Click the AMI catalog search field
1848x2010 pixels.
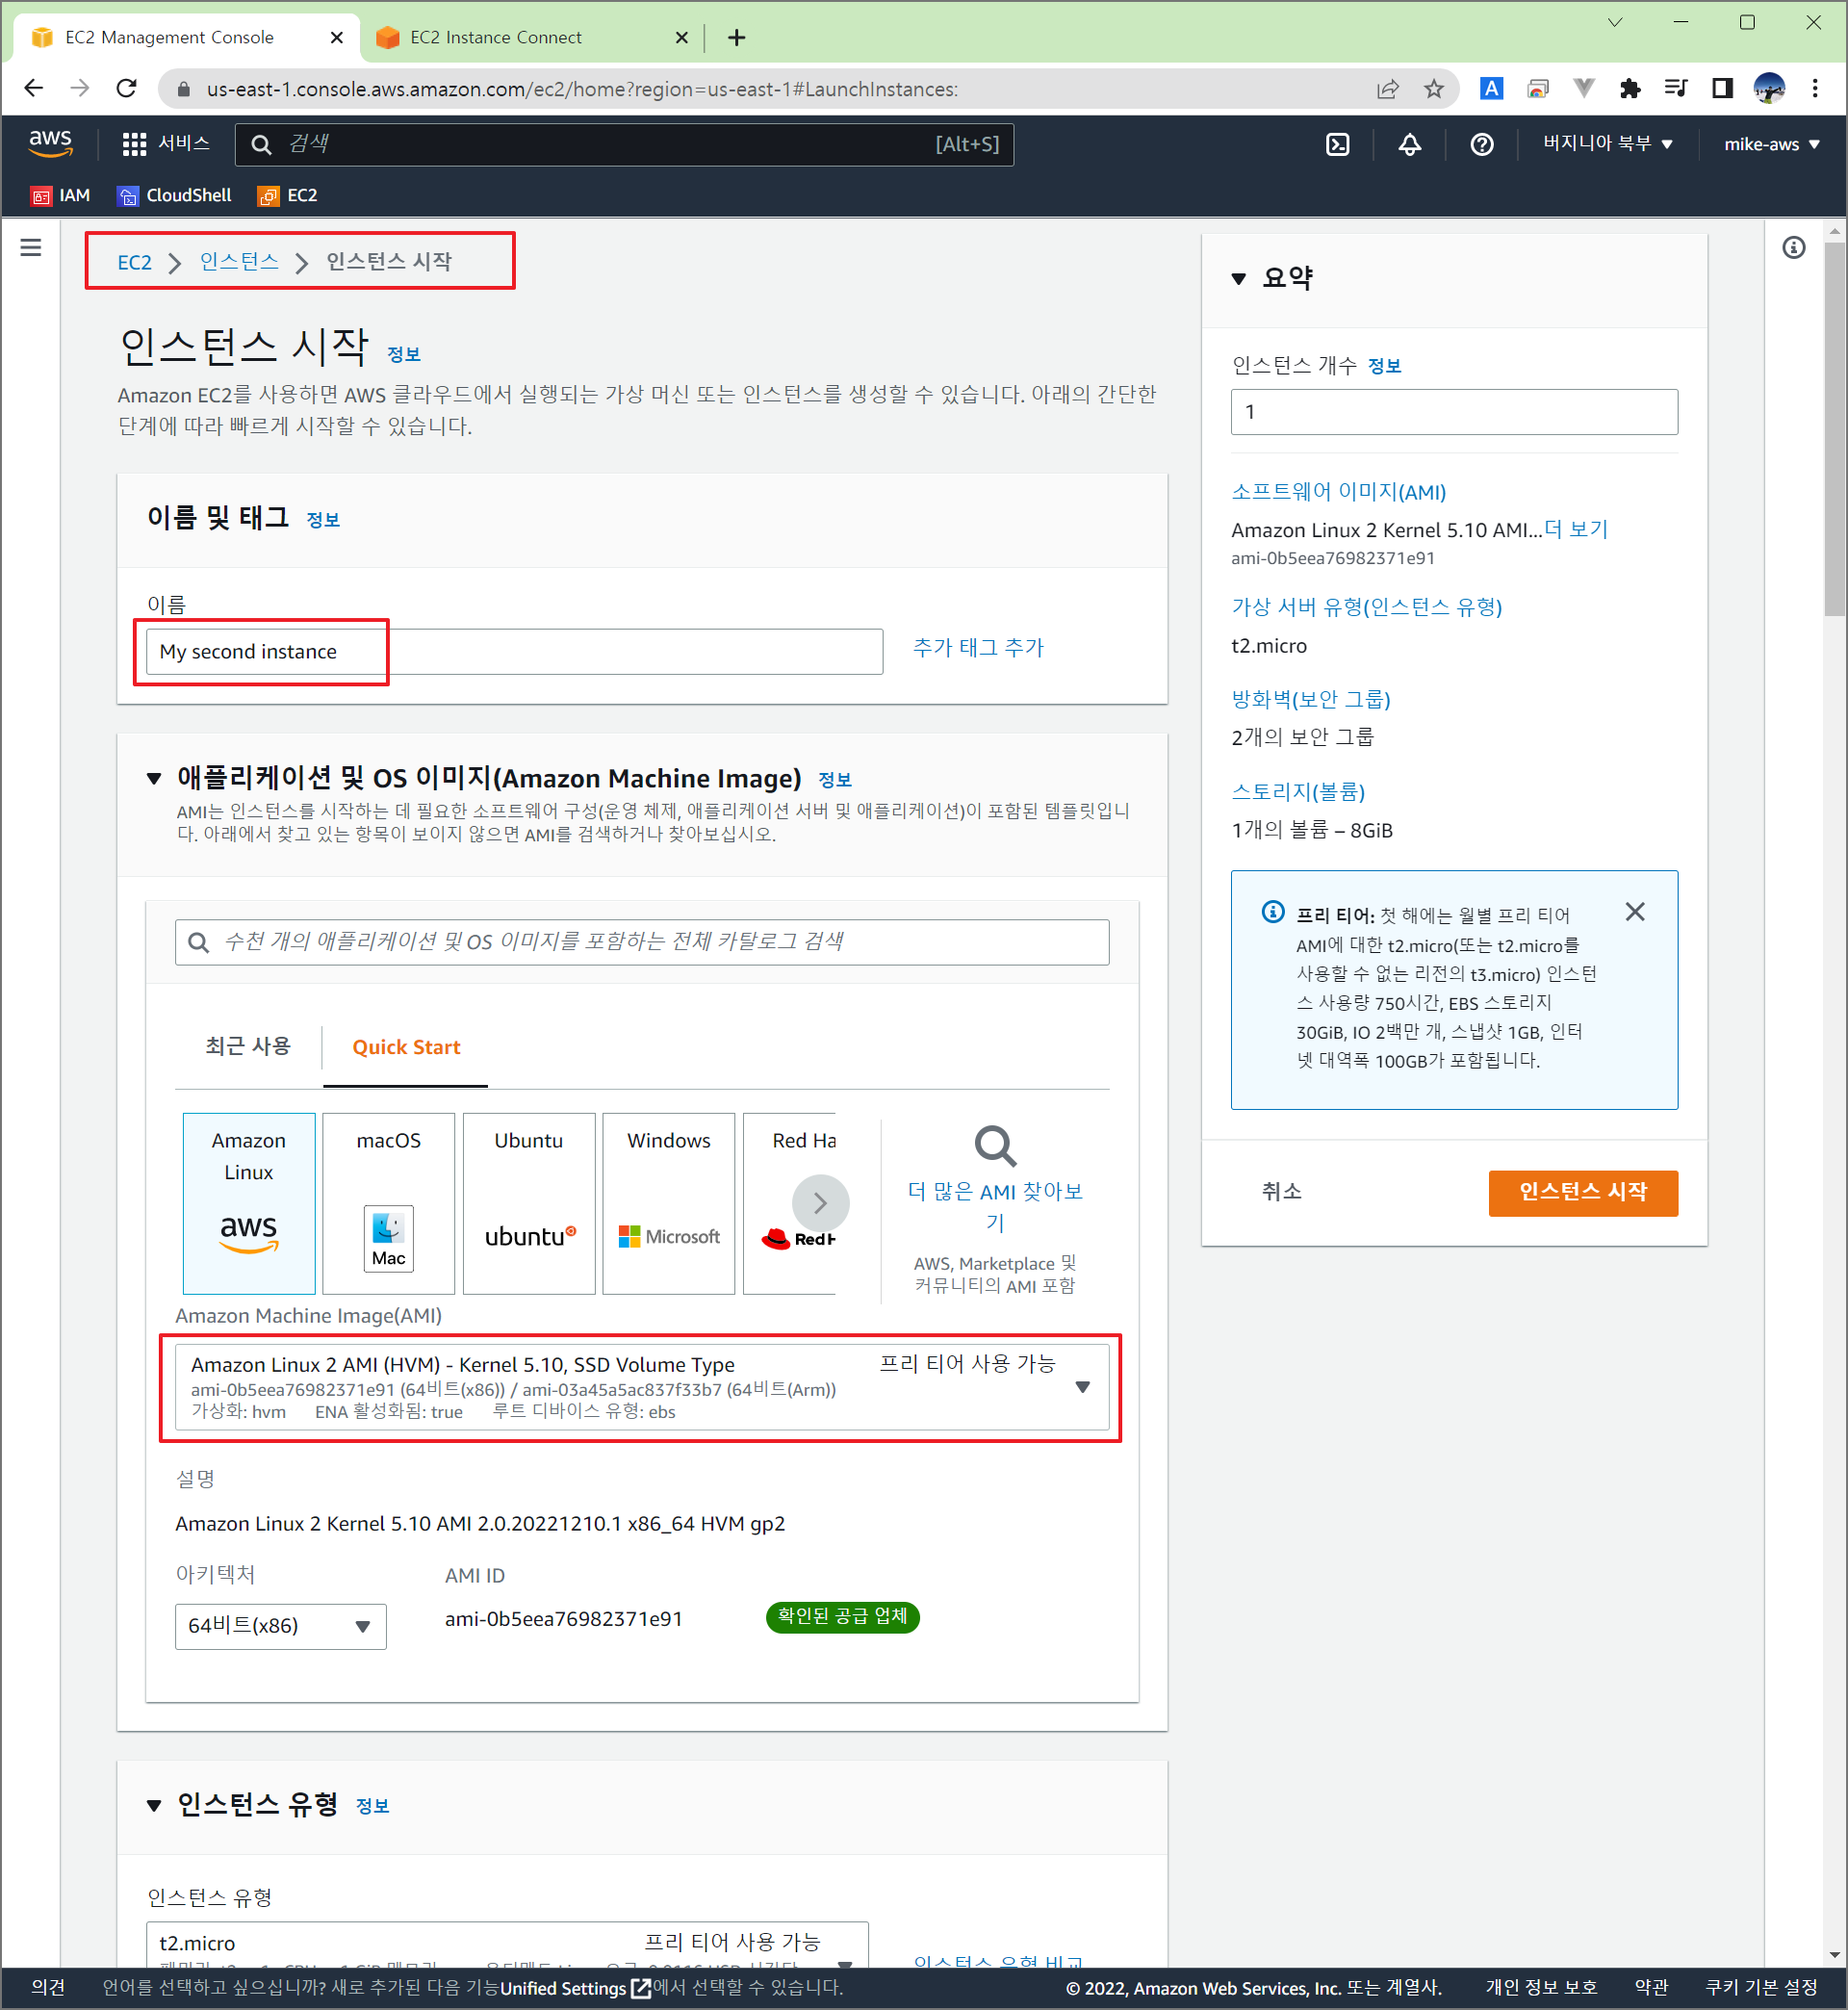tap(642, 942)
